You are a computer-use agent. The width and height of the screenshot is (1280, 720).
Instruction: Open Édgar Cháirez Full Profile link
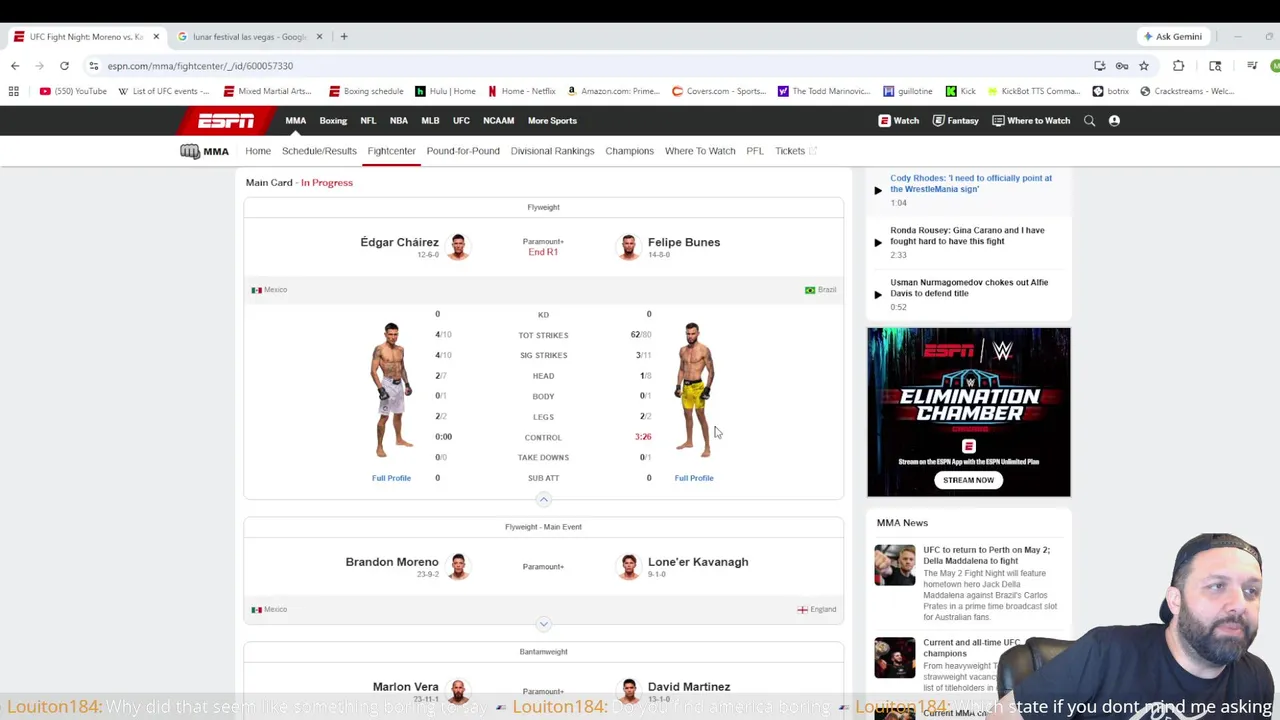tap(391, 478)
